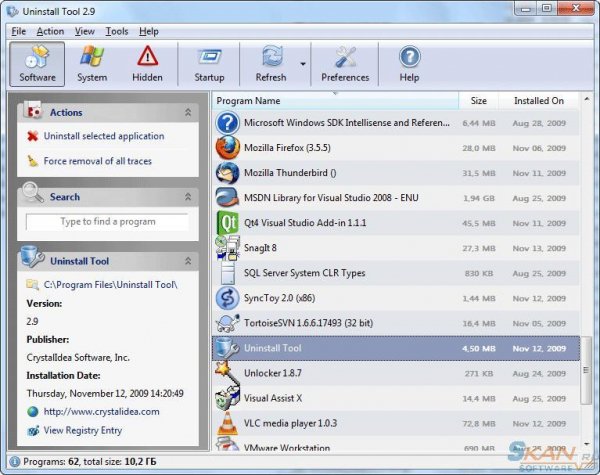Click the Qt4 Visual Studio Add-in icon

[x=228, y=223]
